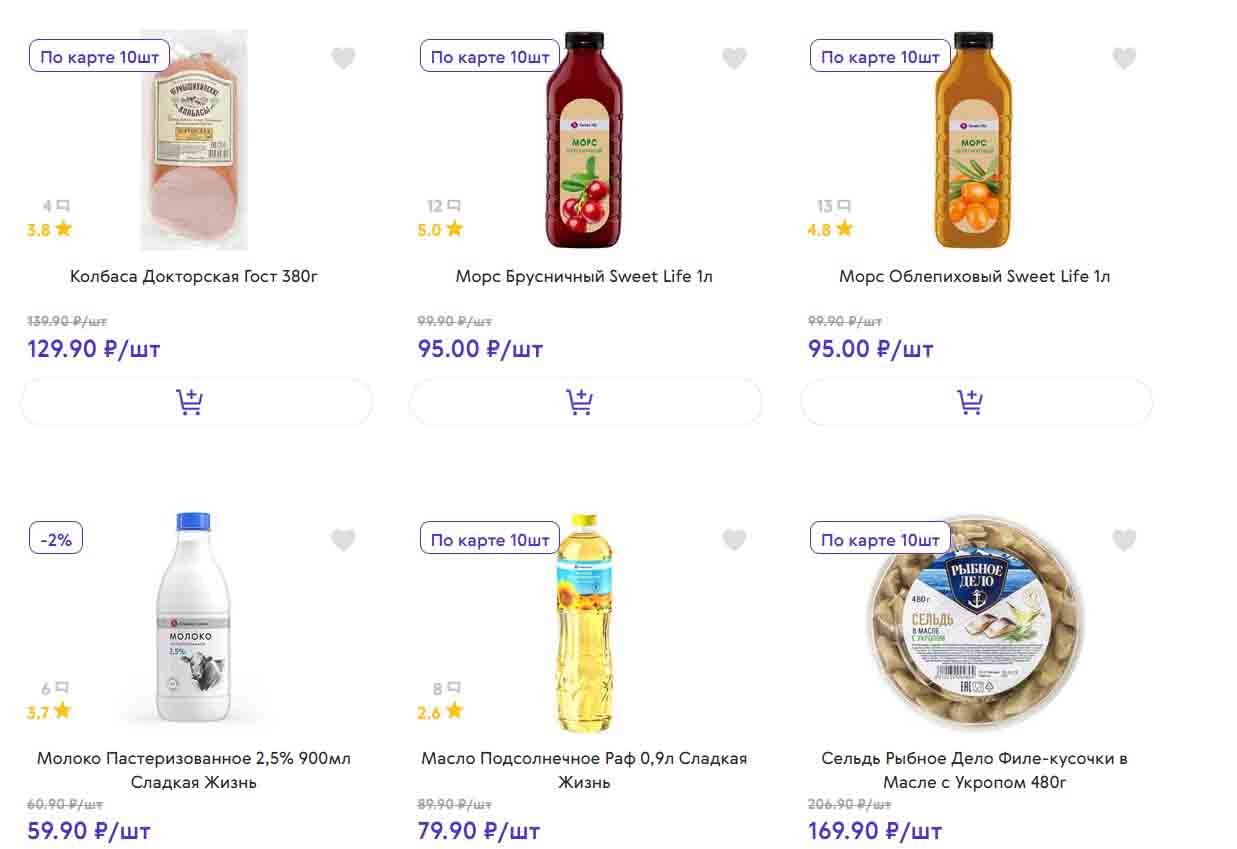Toggle favorite heart on Морс Брусничный

click(x=734, y=58)
